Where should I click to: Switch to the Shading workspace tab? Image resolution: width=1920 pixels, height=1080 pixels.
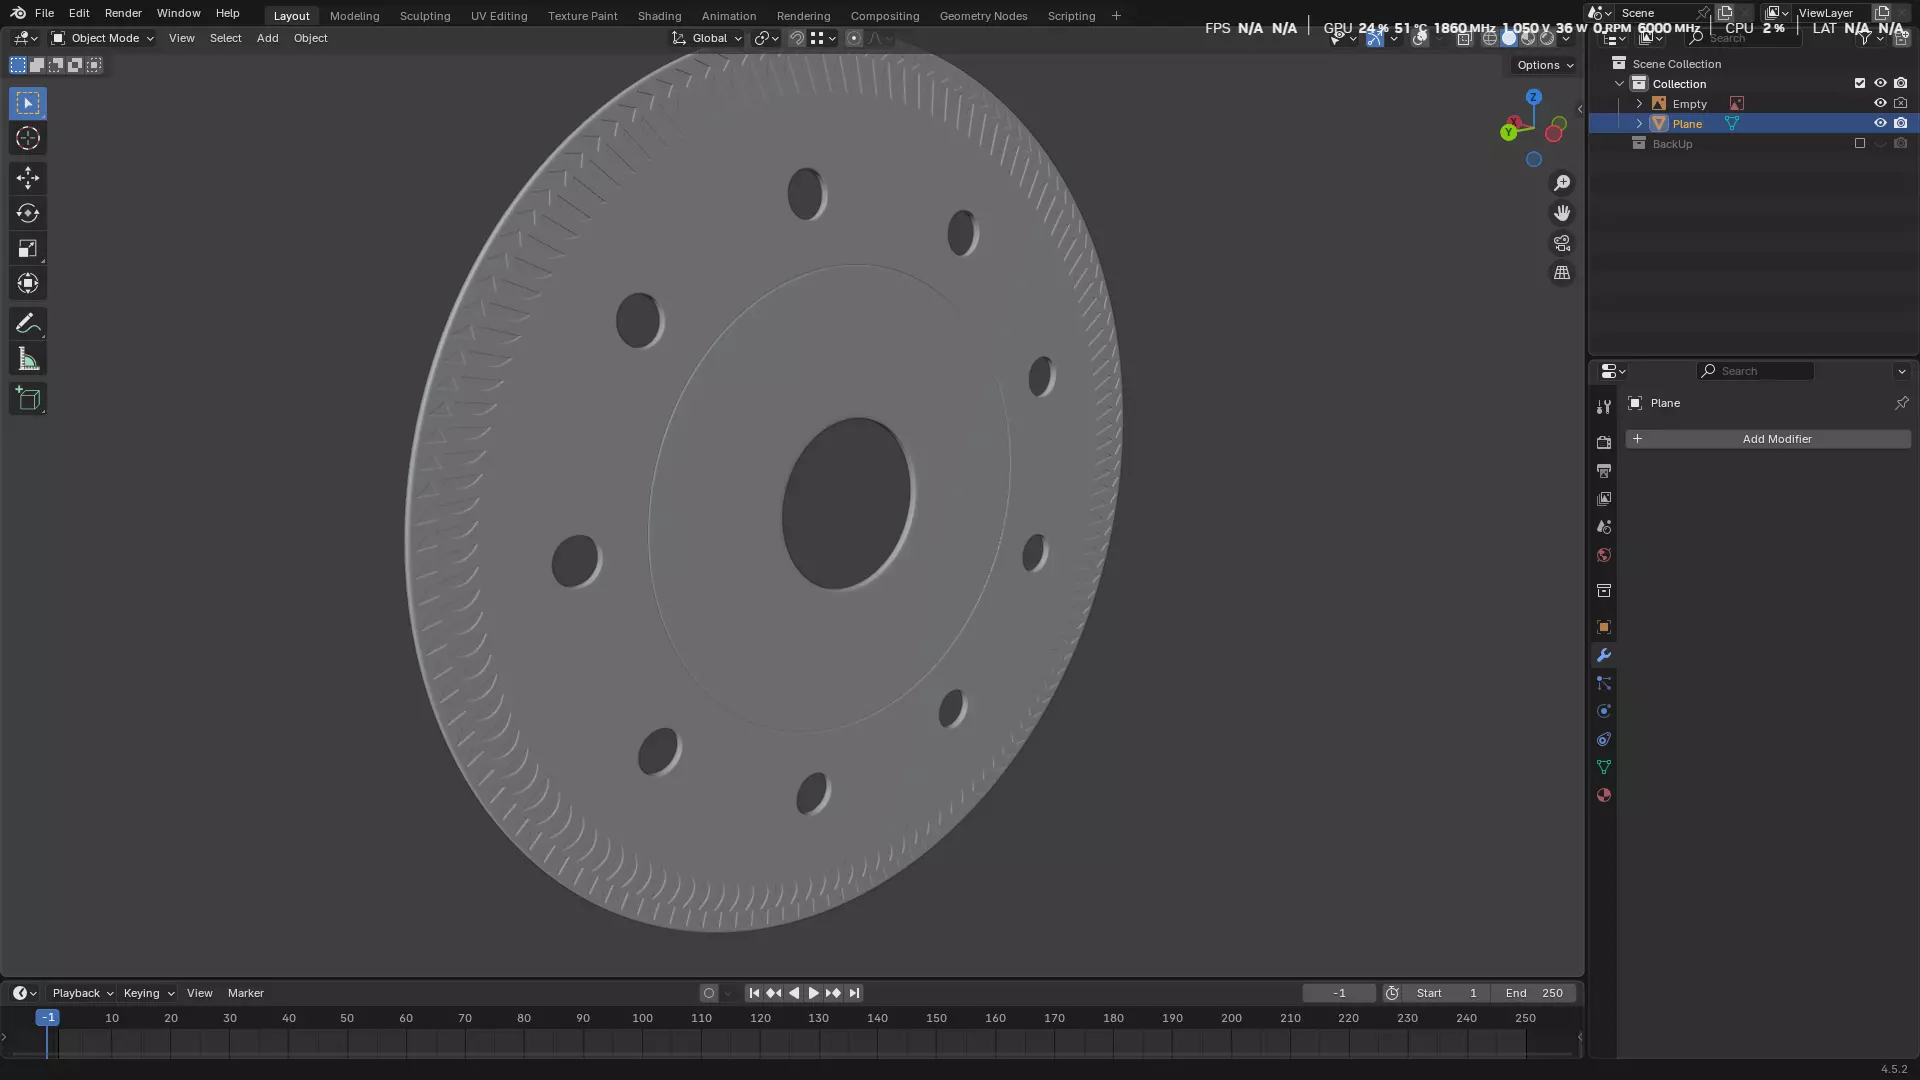pos(659,16)
